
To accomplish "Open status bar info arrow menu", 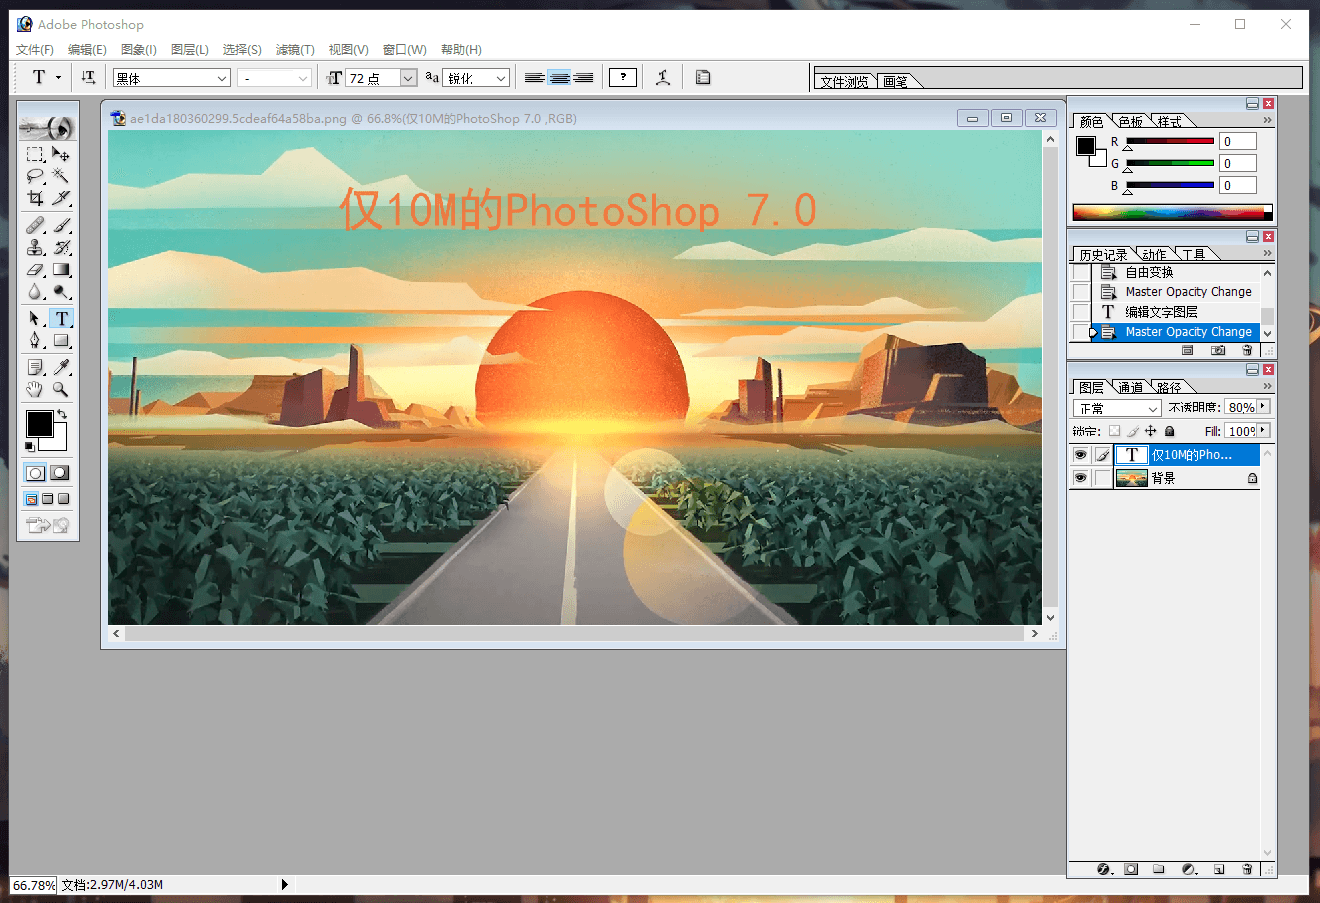I will click(285, 884).
